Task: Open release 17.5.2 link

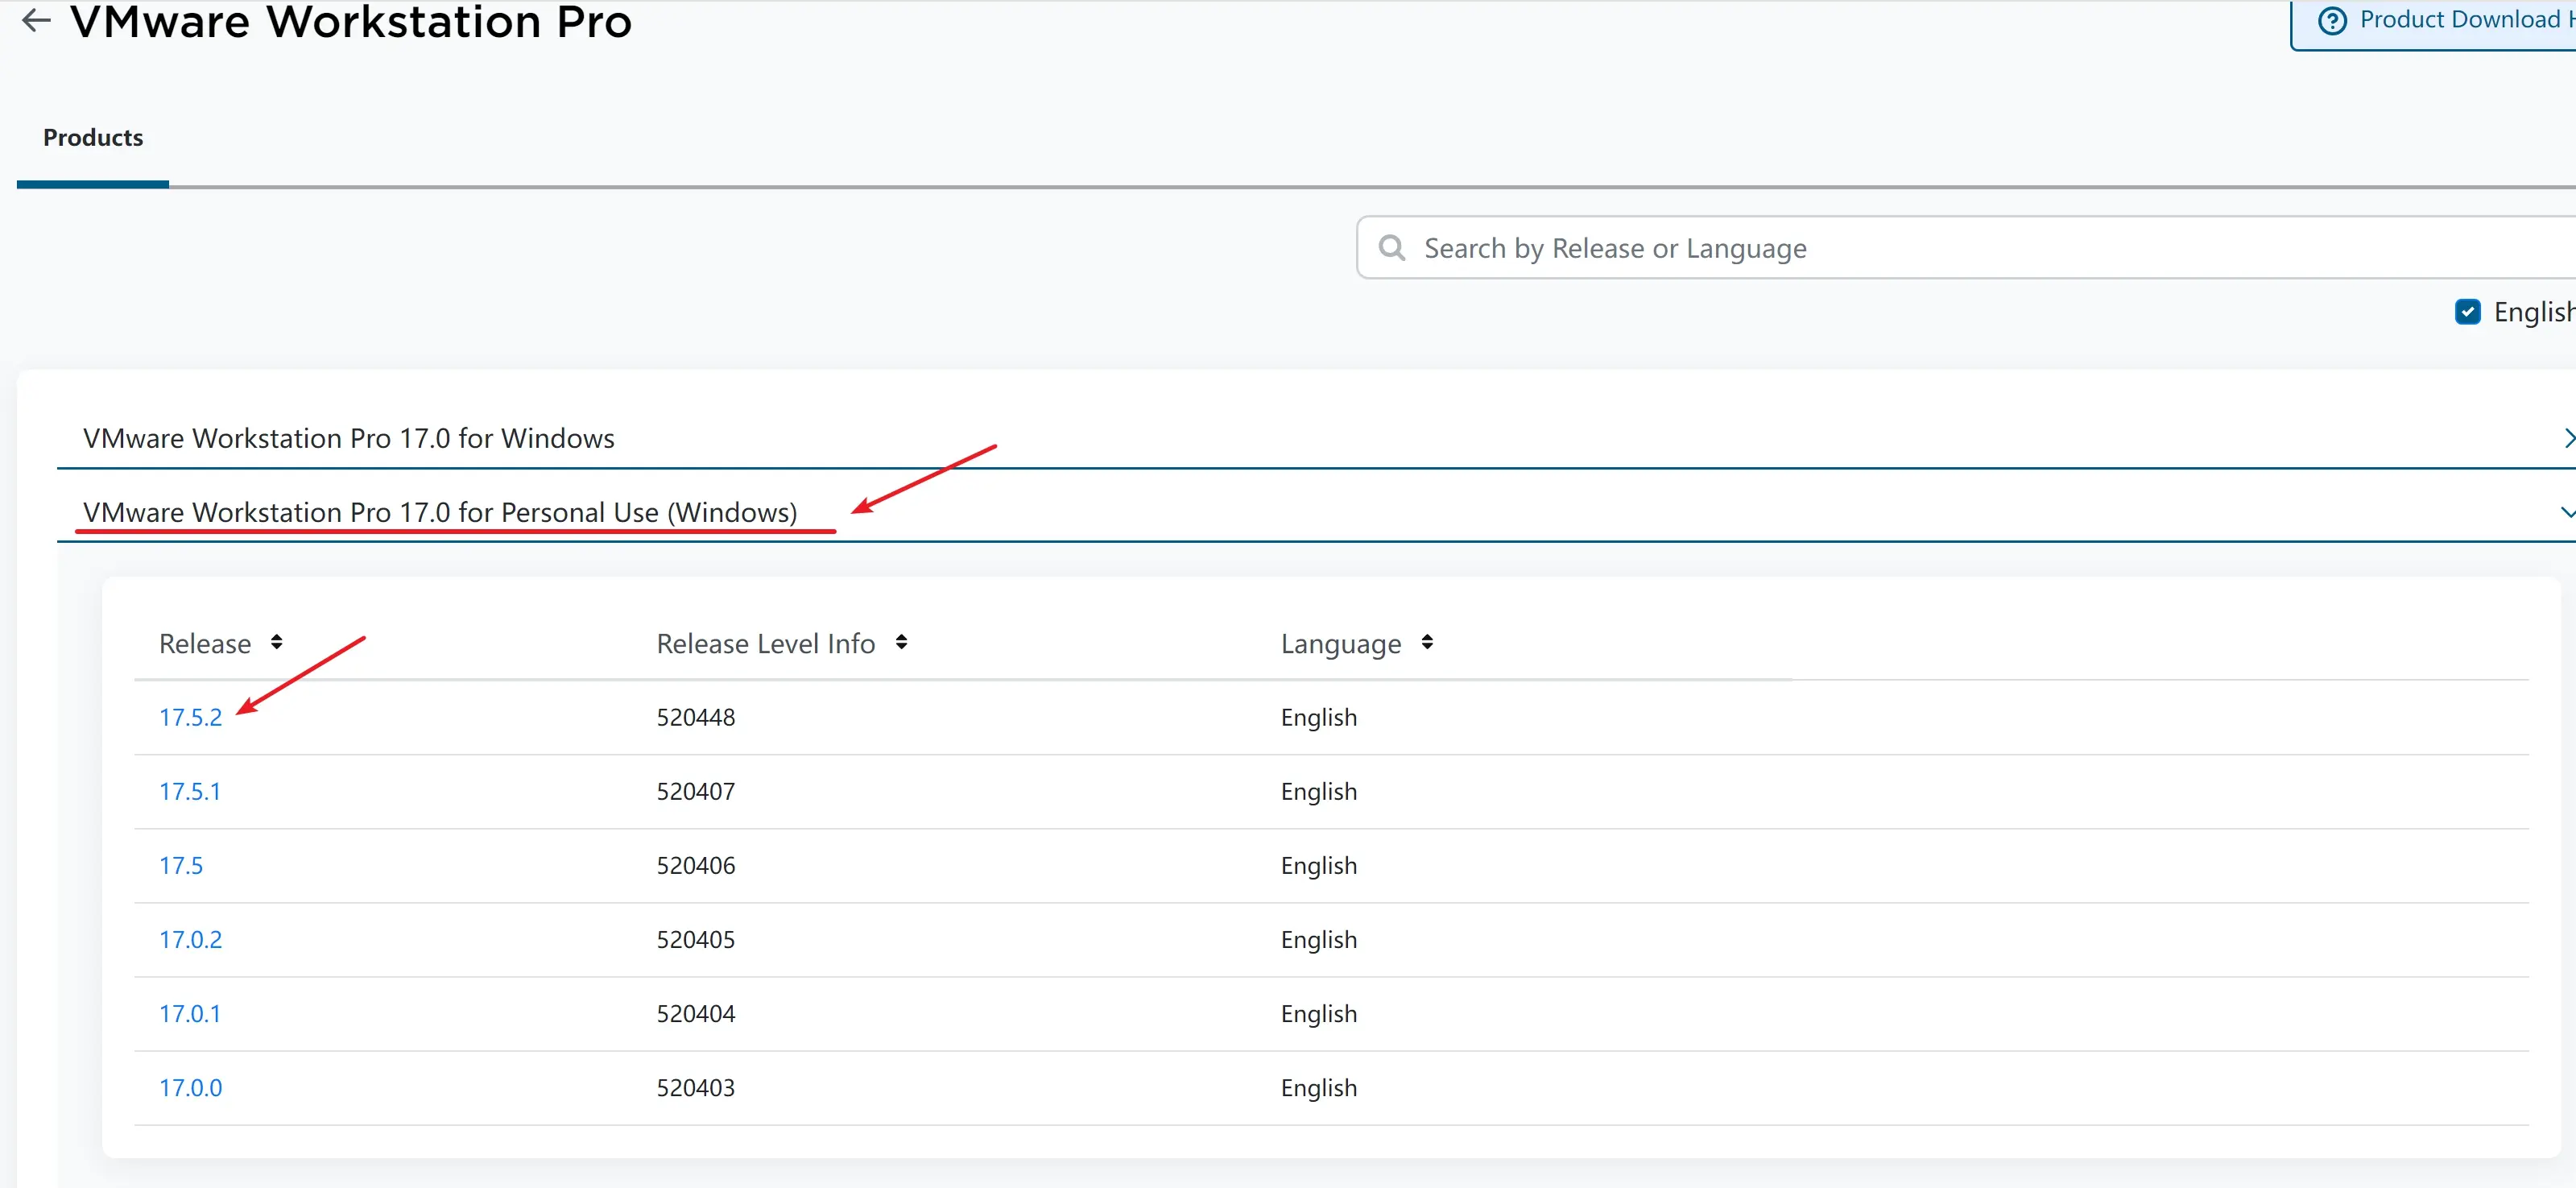Action: (190, 717)
